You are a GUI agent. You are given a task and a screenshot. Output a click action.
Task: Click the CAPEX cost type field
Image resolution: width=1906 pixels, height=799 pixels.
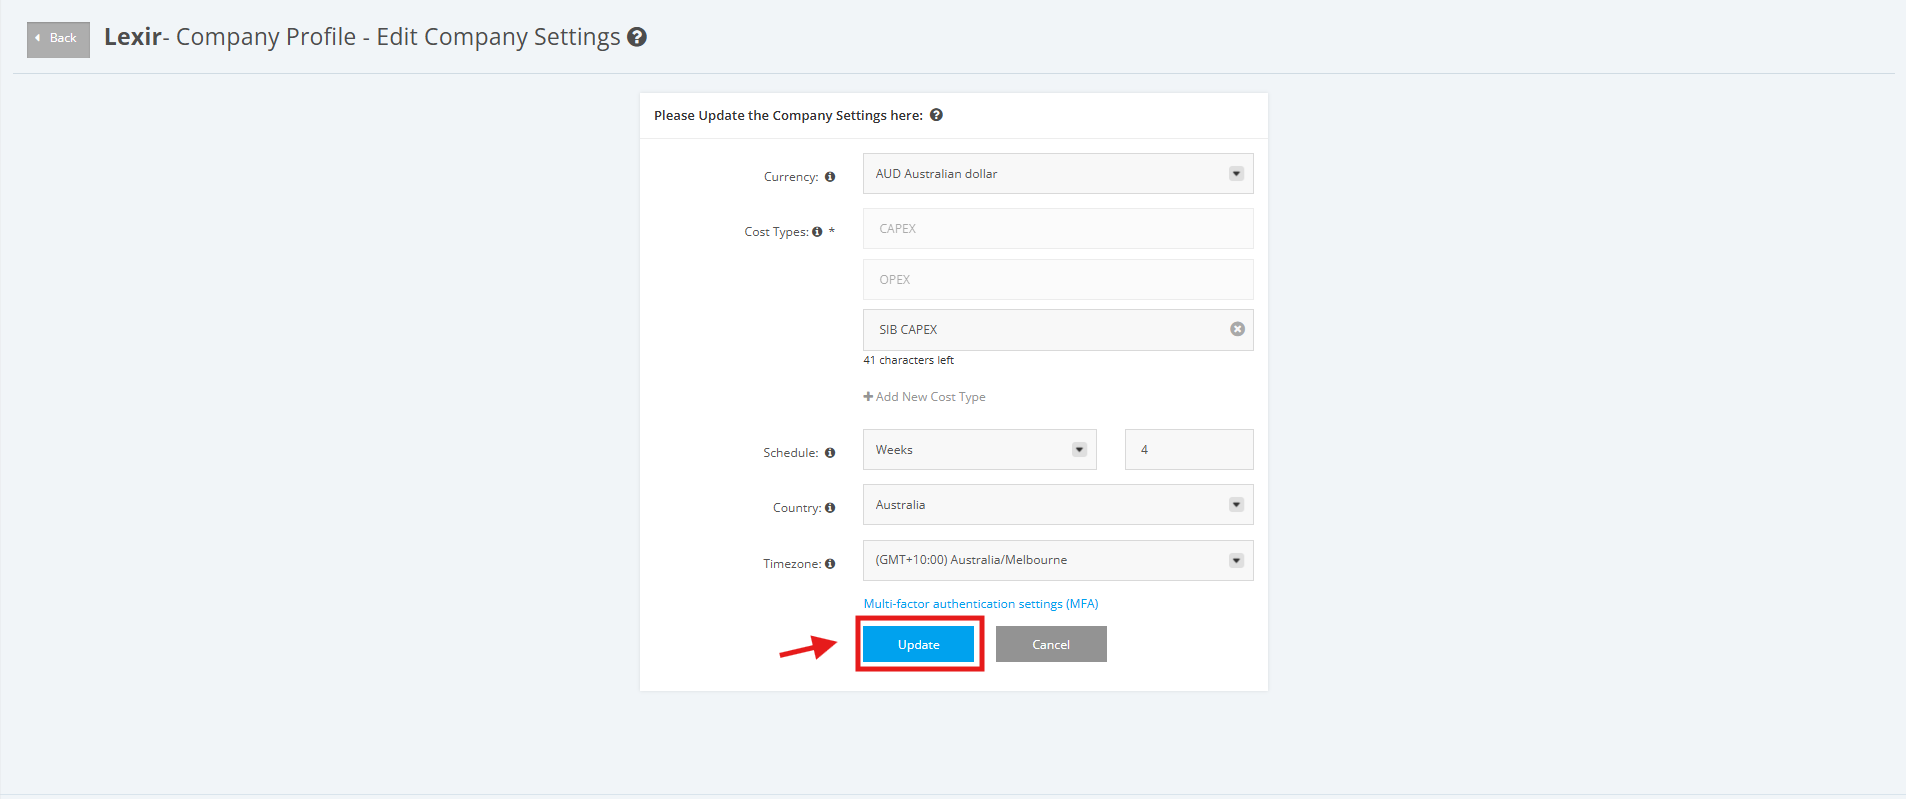pyautogui.click(x=1058, y=229)
